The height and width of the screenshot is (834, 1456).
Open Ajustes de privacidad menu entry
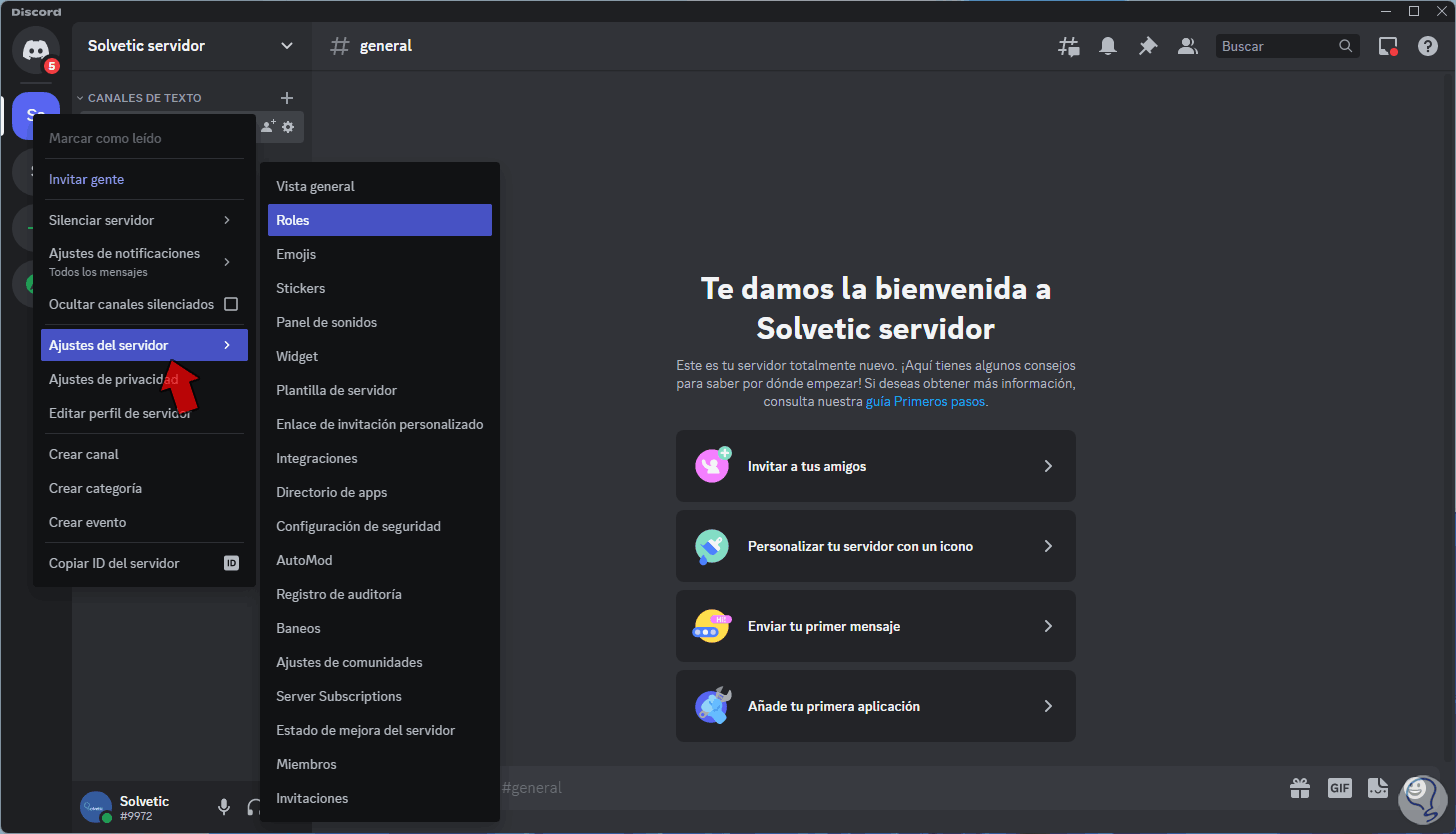coord(144,379)
